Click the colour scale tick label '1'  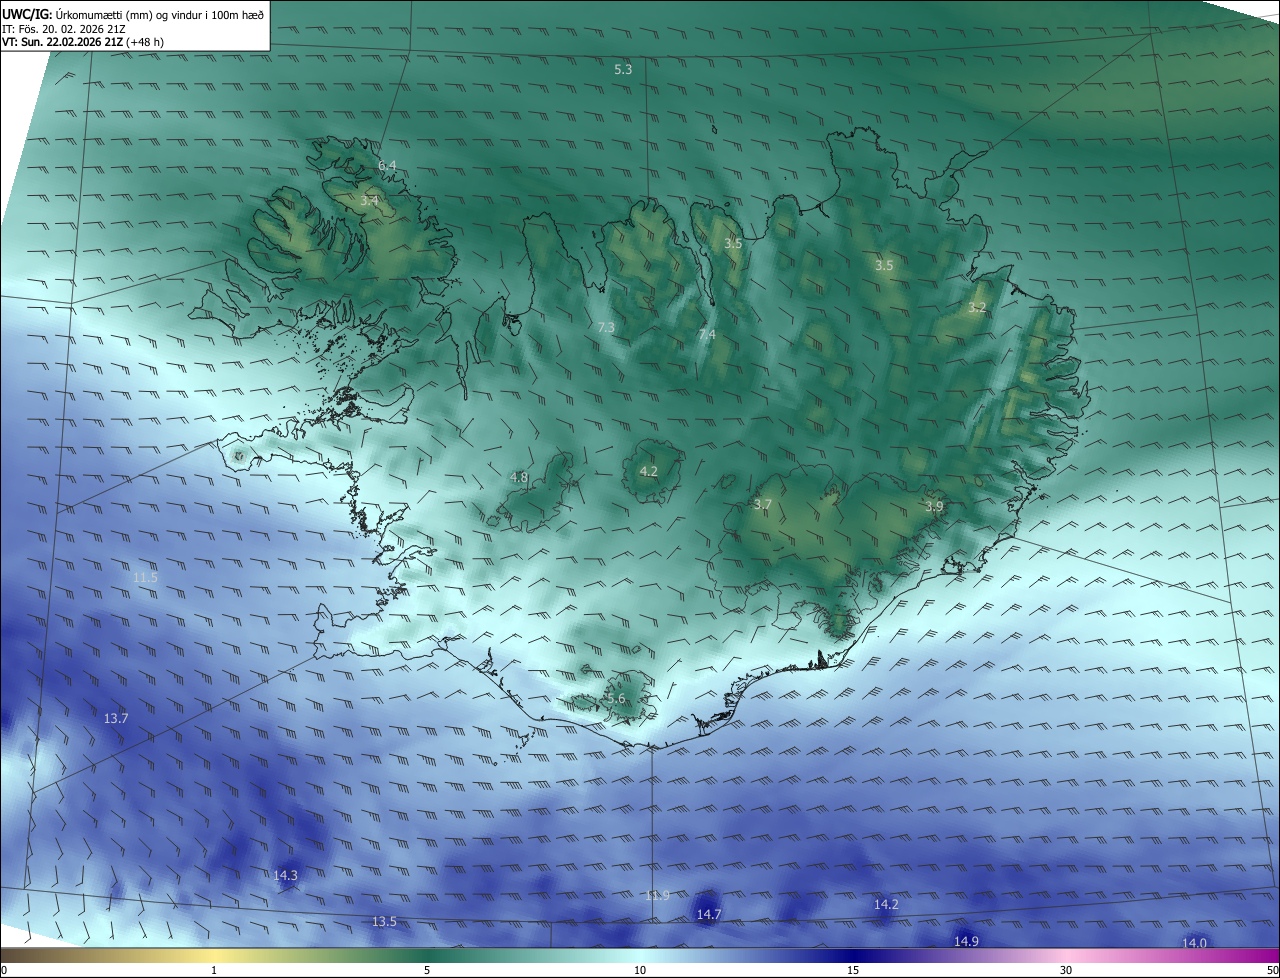tap(214, 970)
